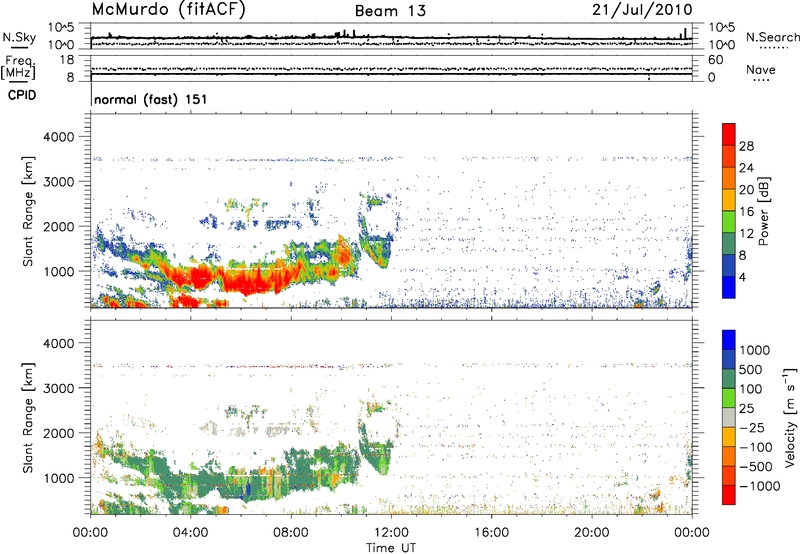Click the 28 tick on power colorbar
The width and height of the screenshot is (800, 554).
tap(746, 146)
